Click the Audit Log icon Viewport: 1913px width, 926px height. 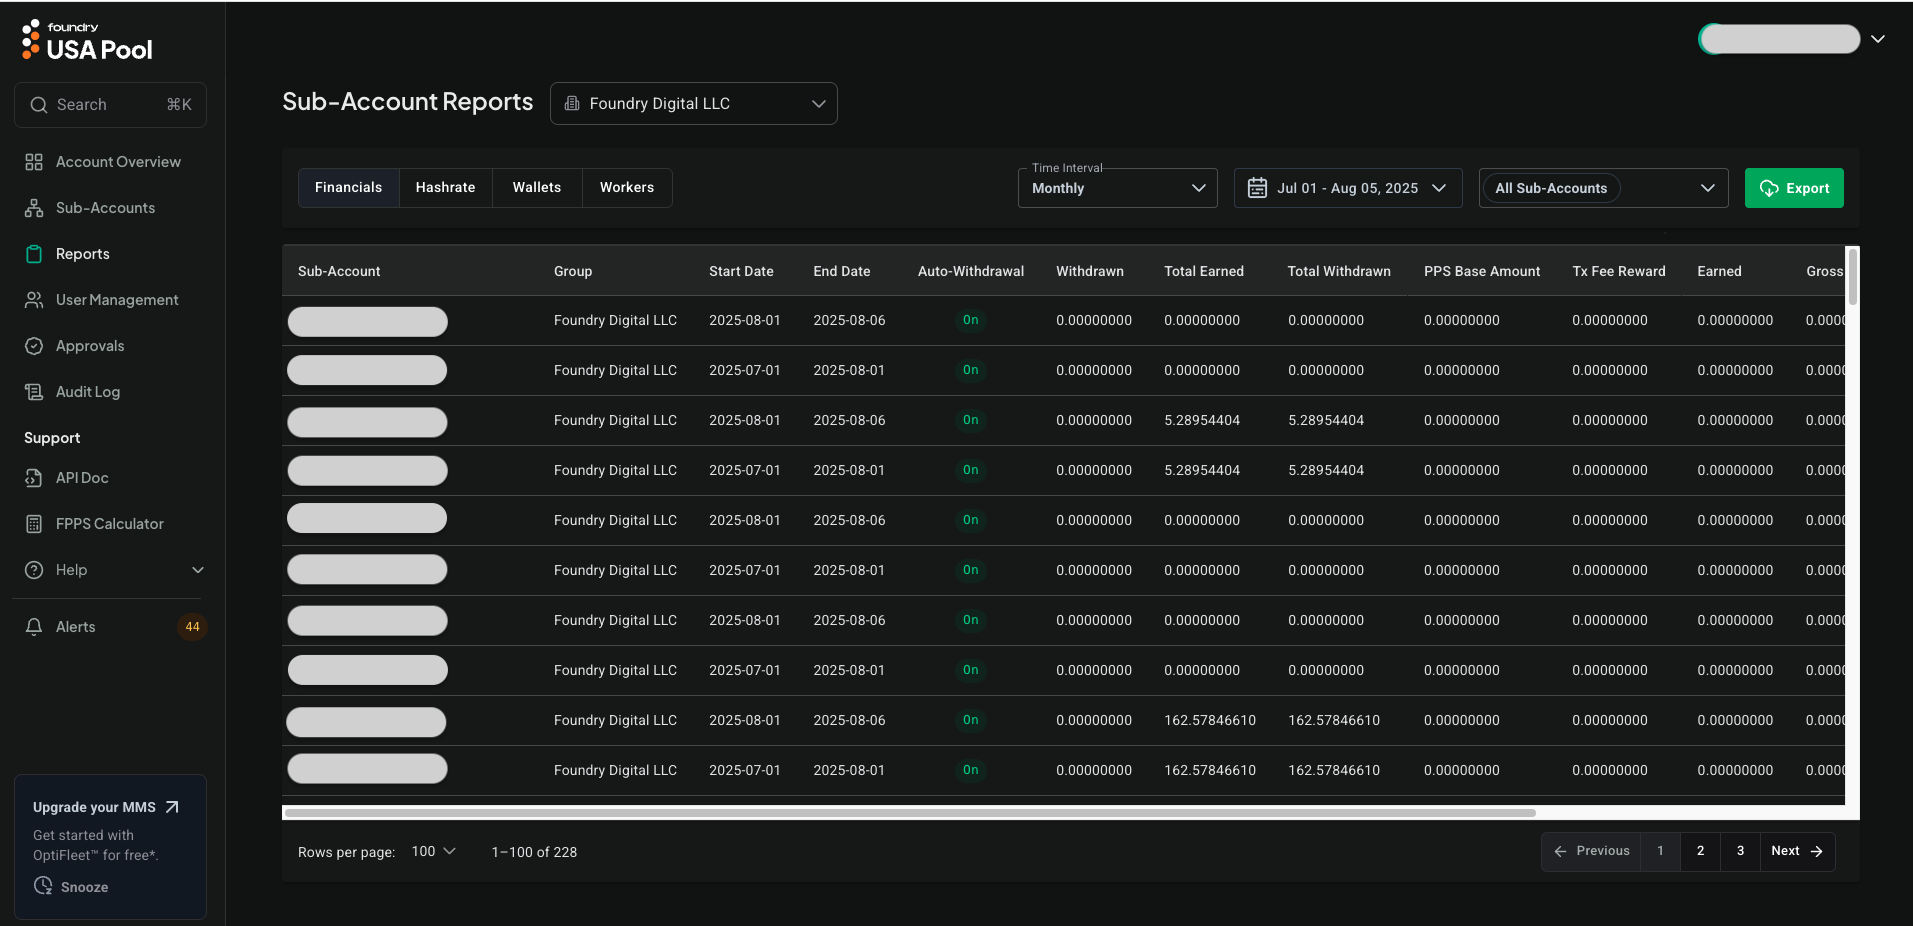(x=34, y=392)
